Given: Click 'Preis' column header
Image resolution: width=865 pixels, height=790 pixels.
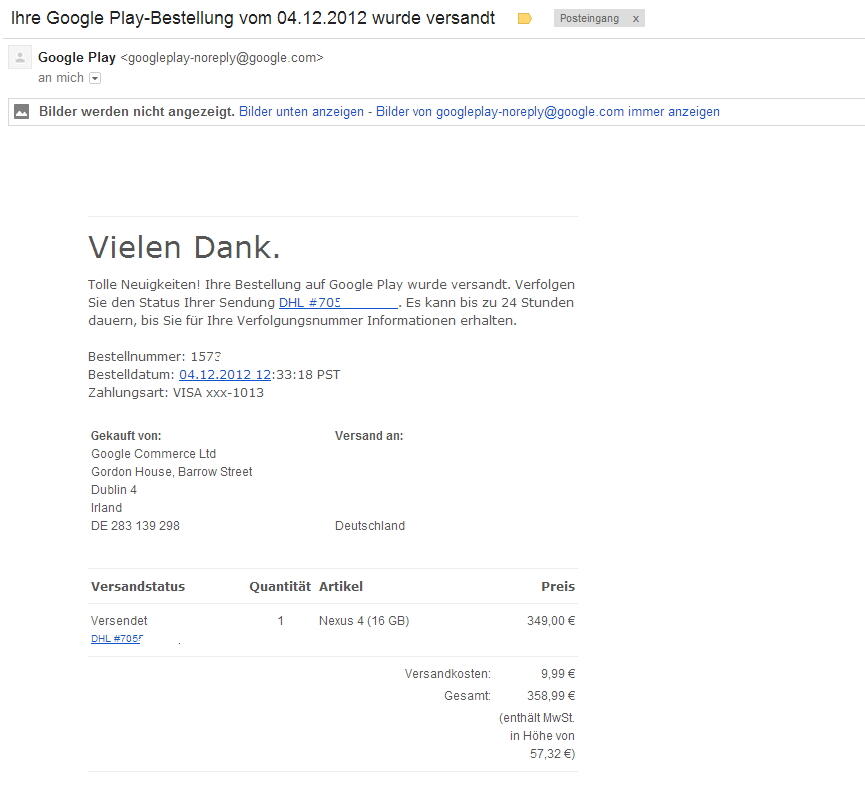Looking at the screenshot, I should tap(558, 586).
